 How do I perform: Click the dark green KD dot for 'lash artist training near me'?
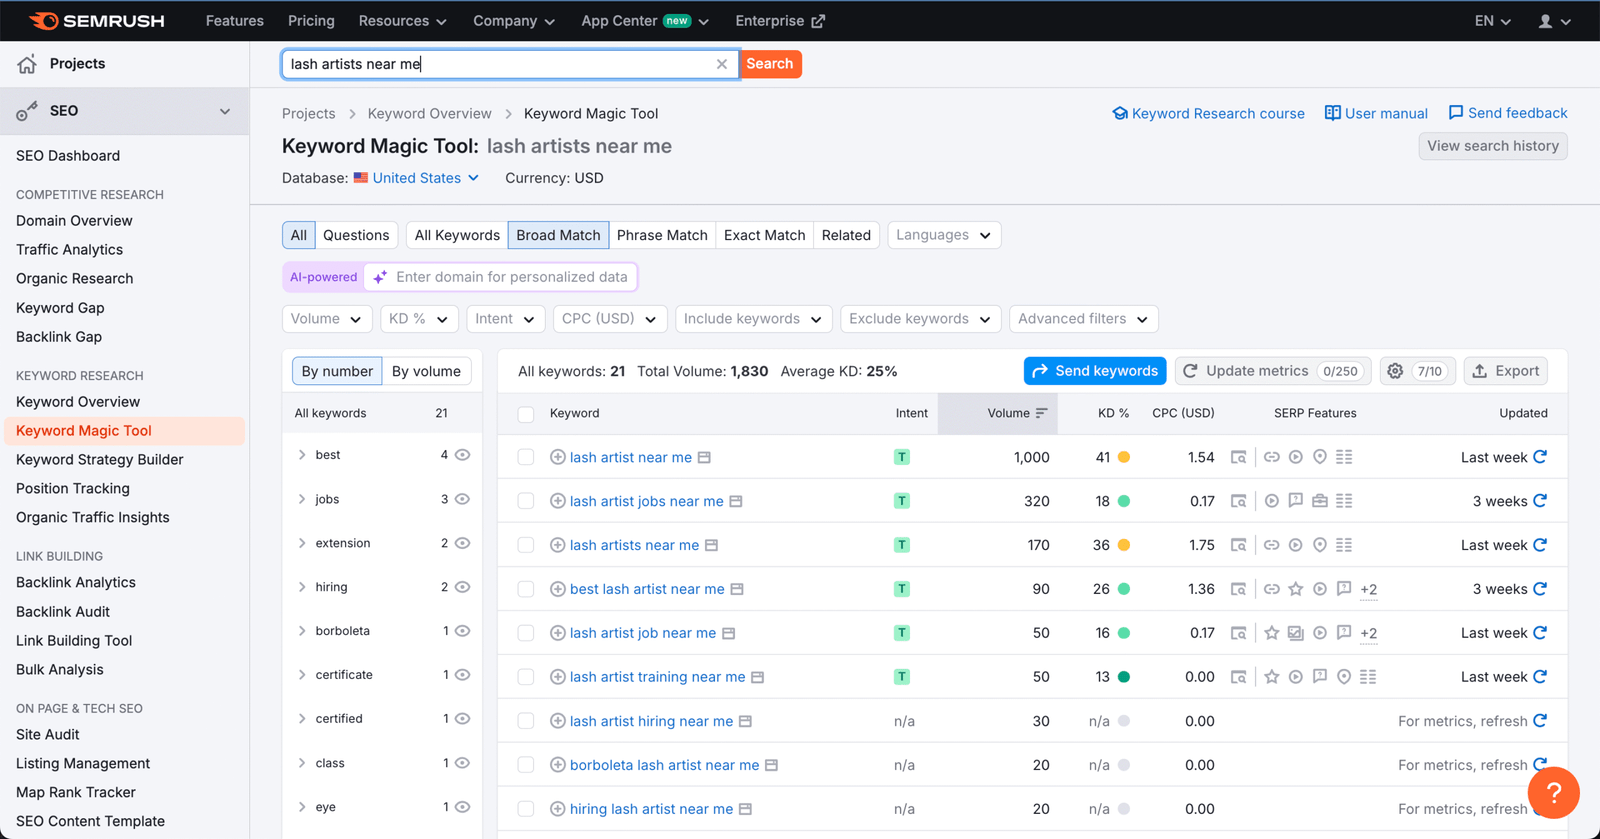(1124, 677)
